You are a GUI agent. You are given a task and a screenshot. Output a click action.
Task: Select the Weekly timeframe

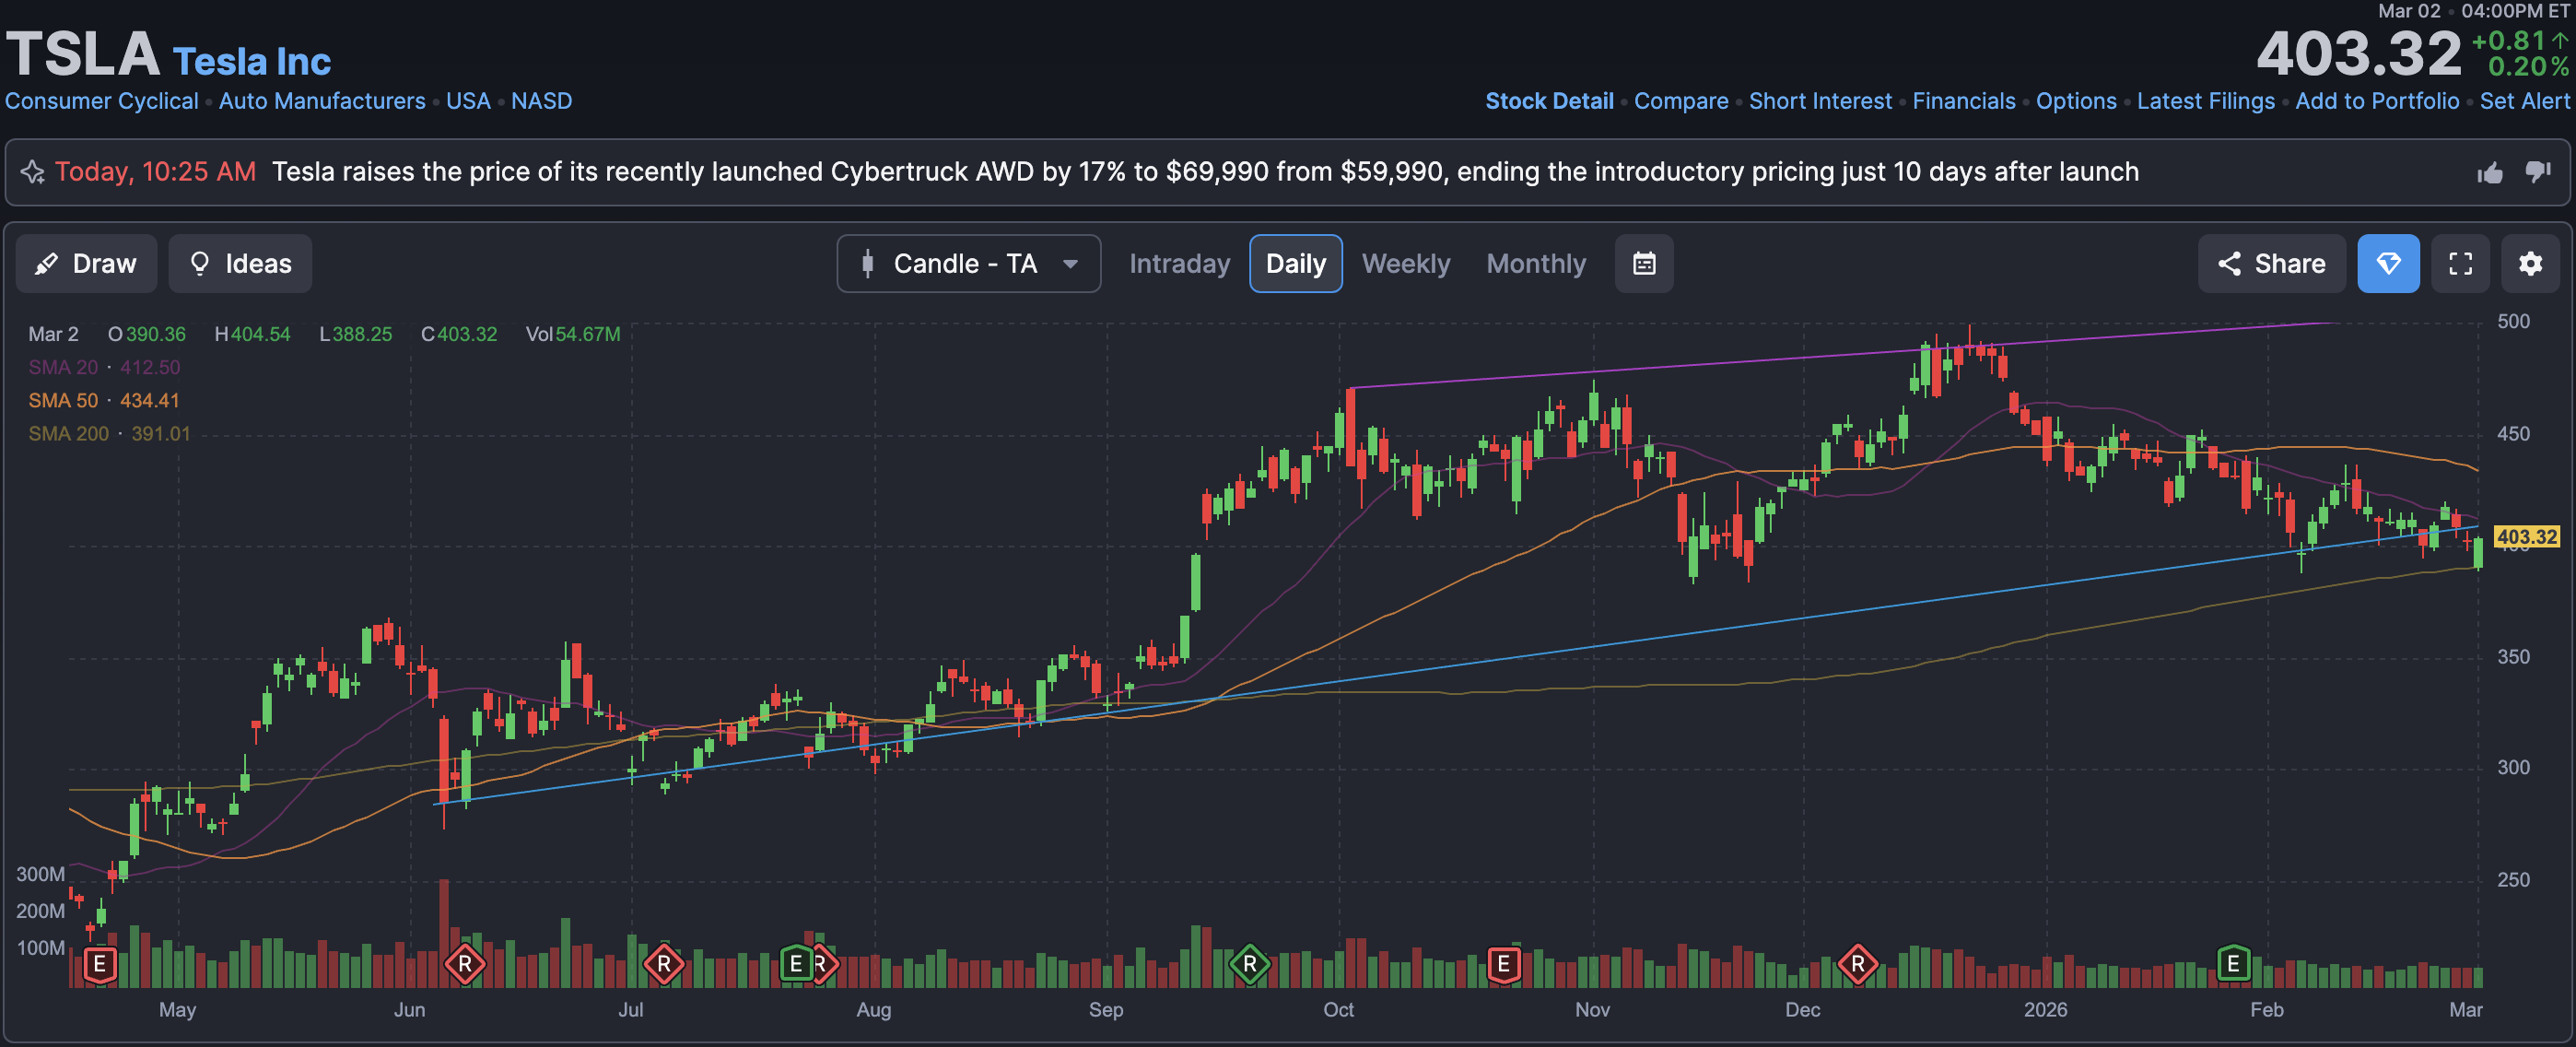[1405, 264]
